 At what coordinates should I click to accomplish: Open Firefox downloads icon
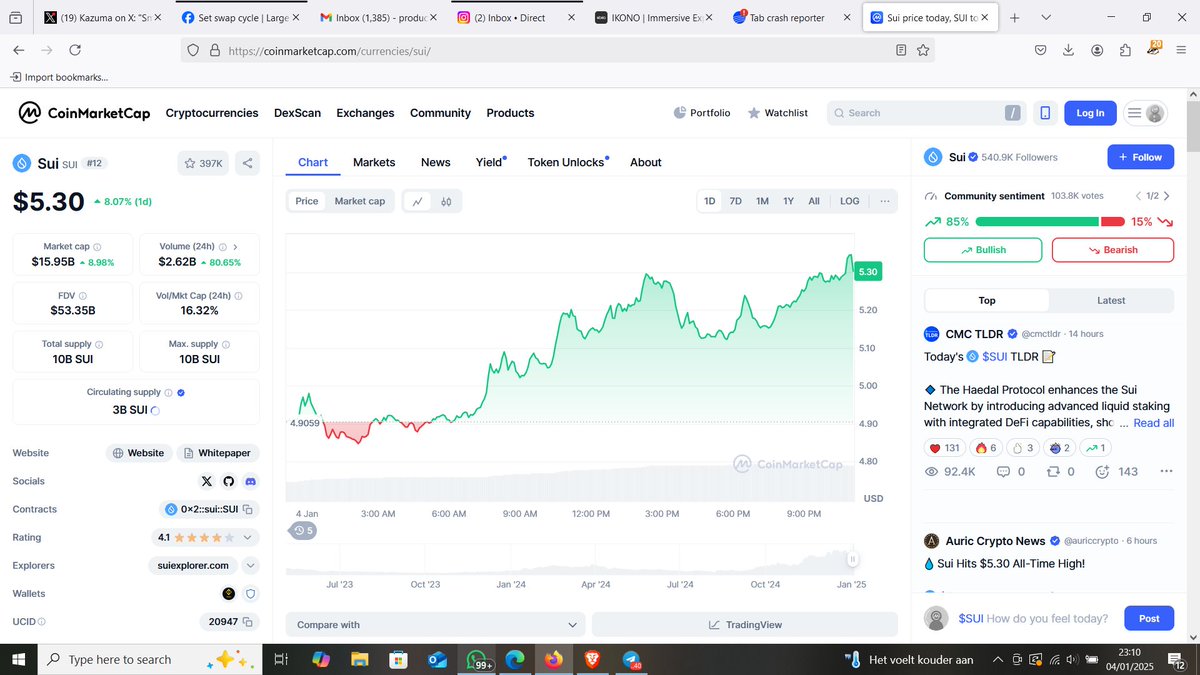(x=1069, y=50)
